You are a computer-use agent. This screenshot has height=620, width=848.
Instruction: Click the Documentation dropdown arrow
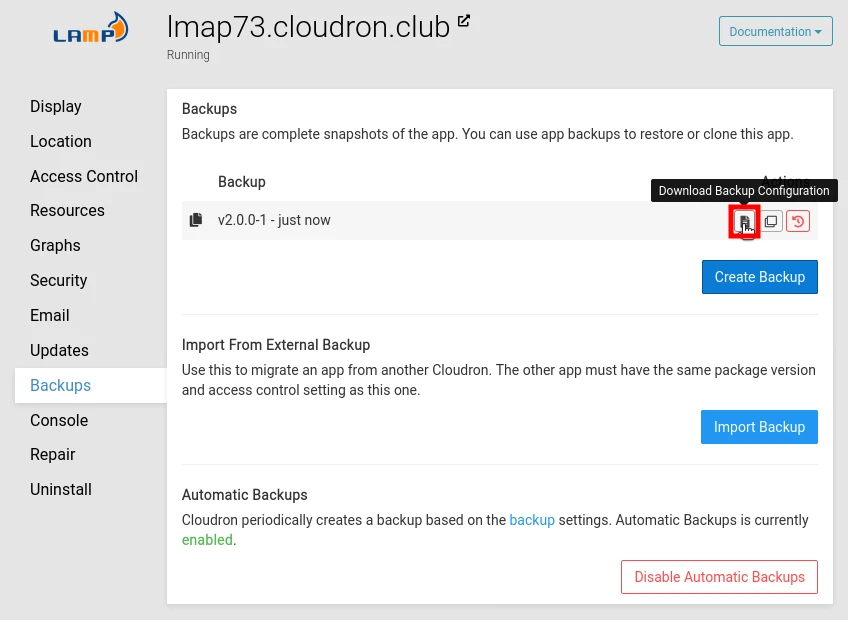[818, 31]
